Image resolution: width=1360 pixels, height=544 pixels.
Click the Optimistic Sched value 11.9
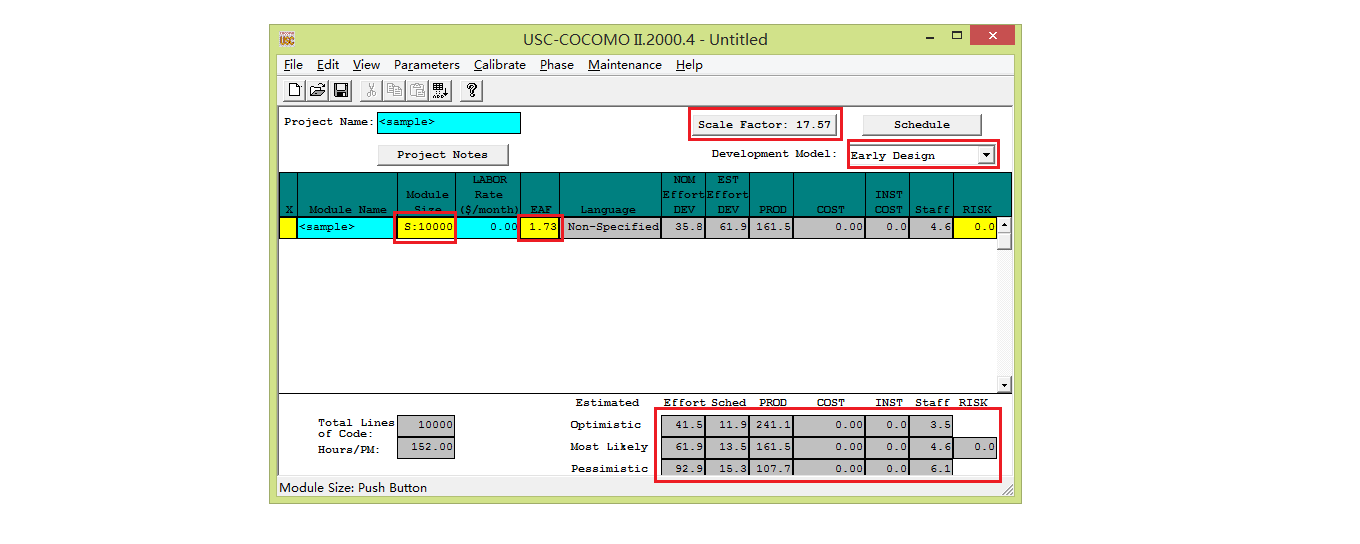pyautogui.click(x=728, y=424)
